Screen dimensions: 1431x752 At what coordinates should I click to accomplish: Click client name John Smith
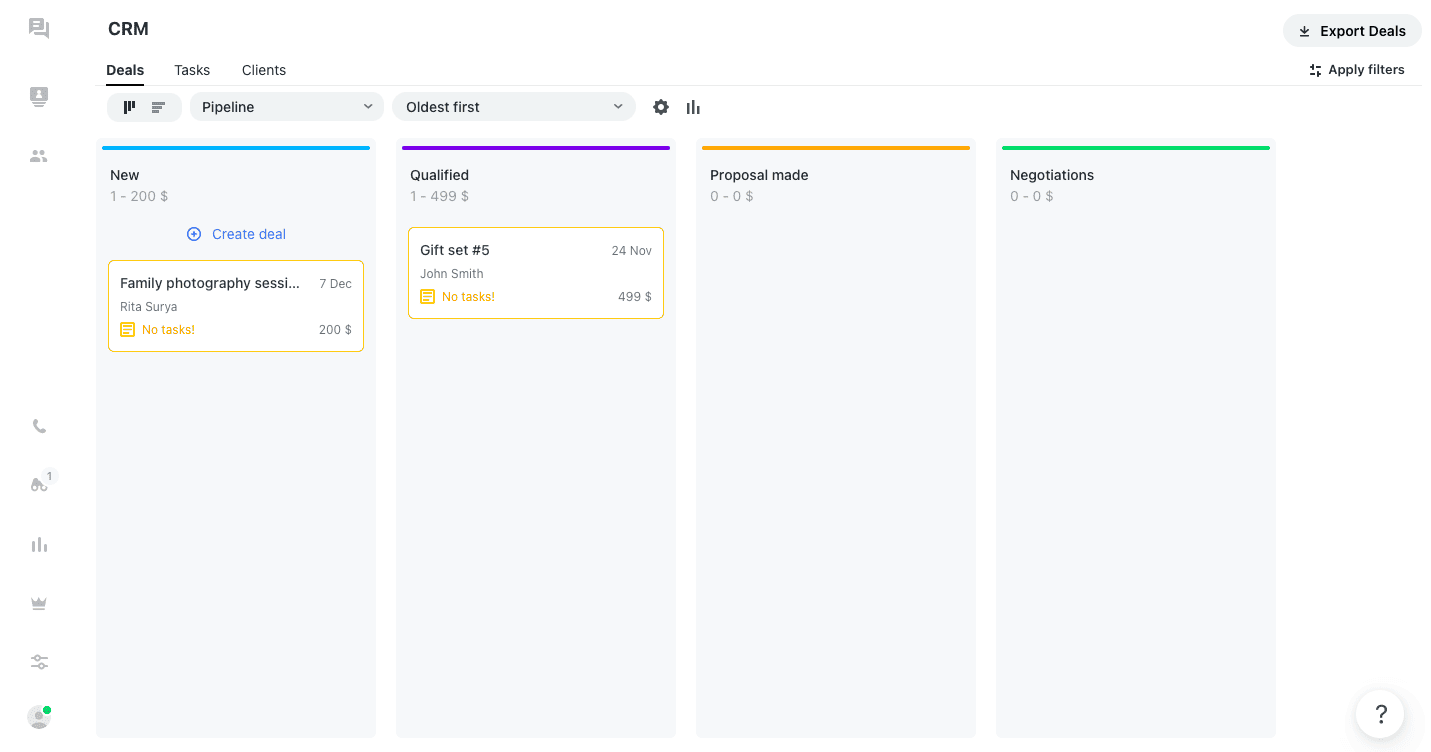(x=452, y=274)
